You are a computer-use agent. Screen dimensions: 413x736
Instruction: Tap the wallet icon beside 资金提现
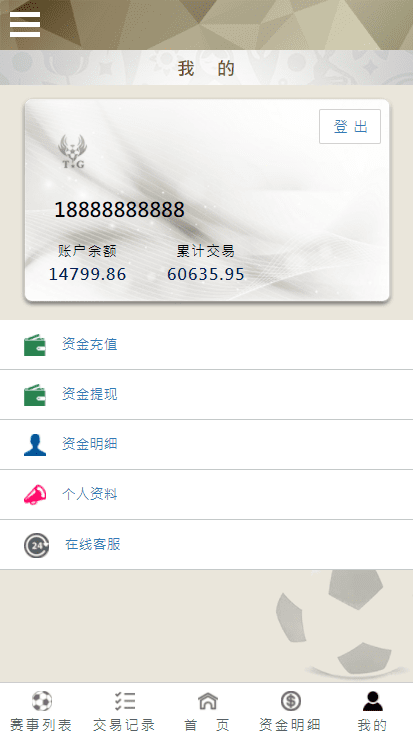pyautogui.click(x=35, y=395)
